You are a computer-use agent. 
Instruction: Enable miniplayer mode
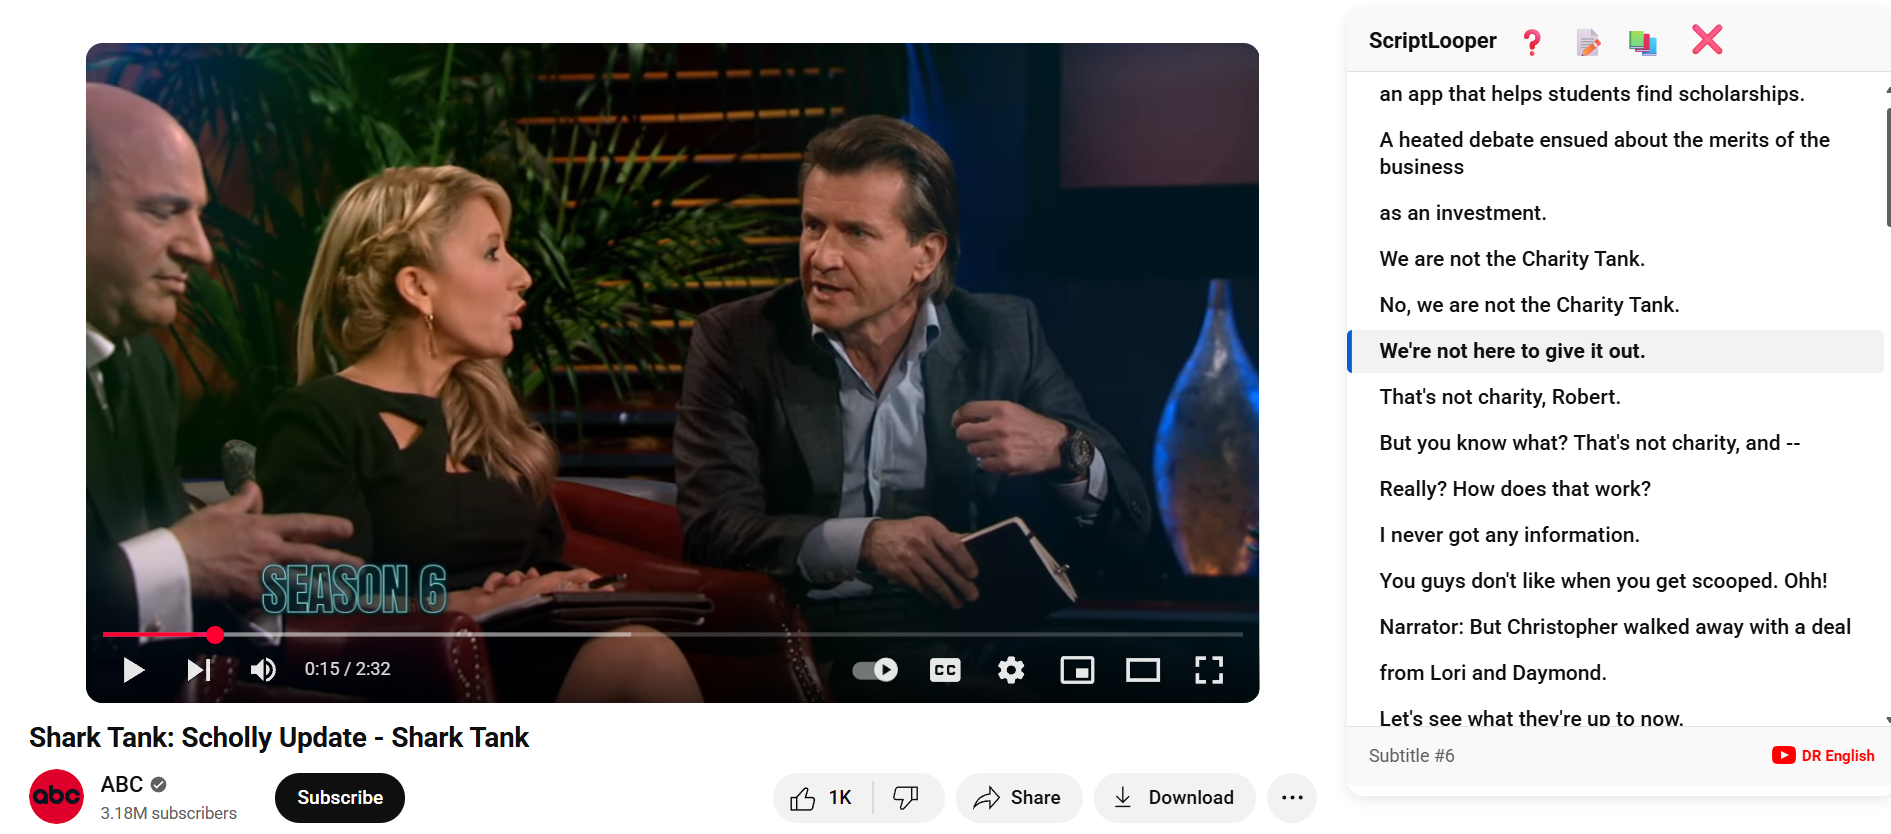point(1077,669)
